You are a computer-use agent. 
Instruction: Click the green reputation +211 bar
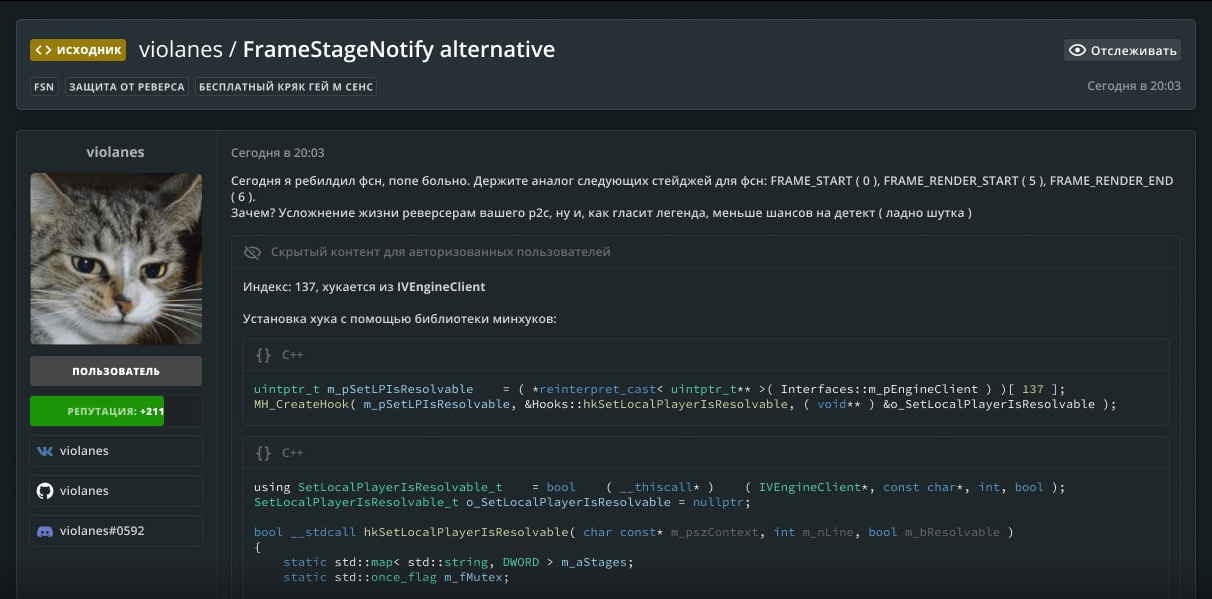[x=97, y=411]
